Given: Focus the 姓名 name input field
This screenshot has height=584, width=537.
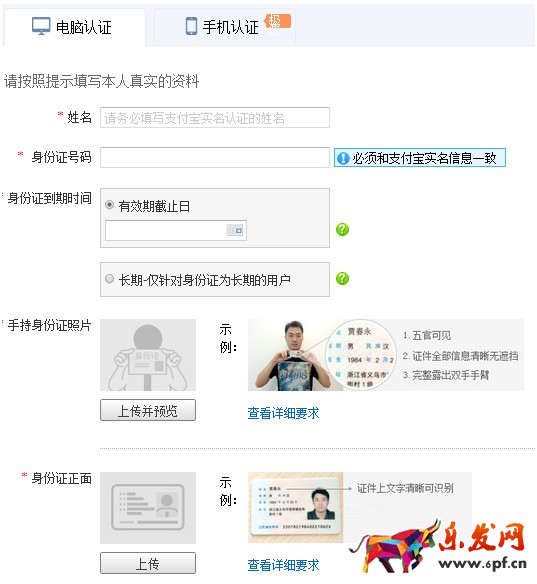Looking at the screenshot, I should coord(215,117).
